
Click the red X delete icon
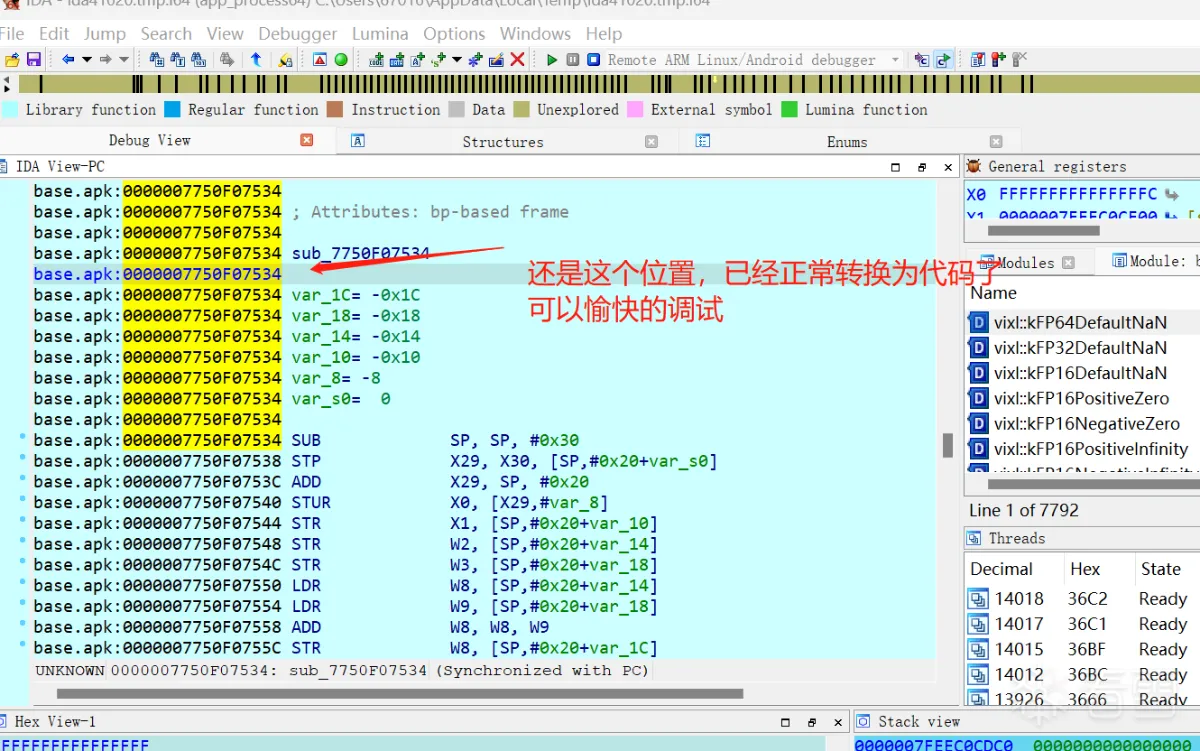pyautogui.click(x=517, y=60)
